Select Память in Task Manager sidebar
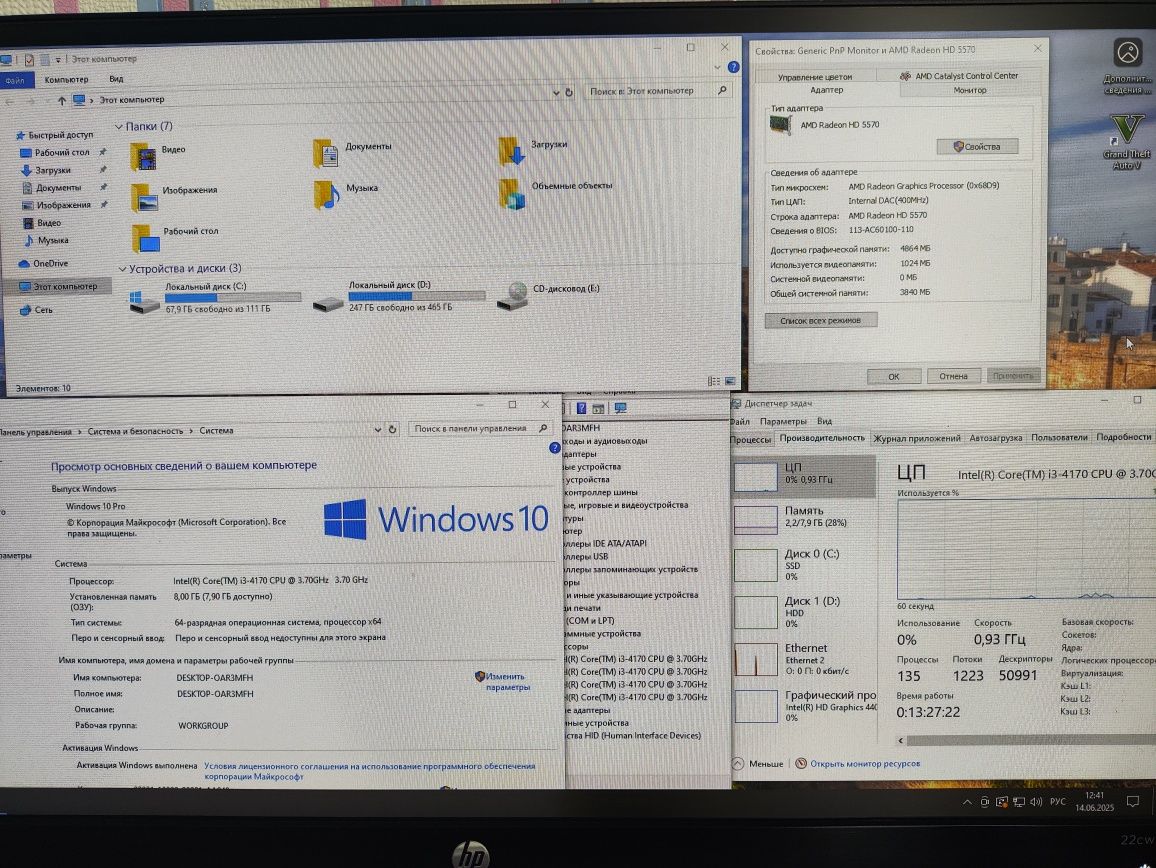The image size is (1156, 868). pos(805,519)
